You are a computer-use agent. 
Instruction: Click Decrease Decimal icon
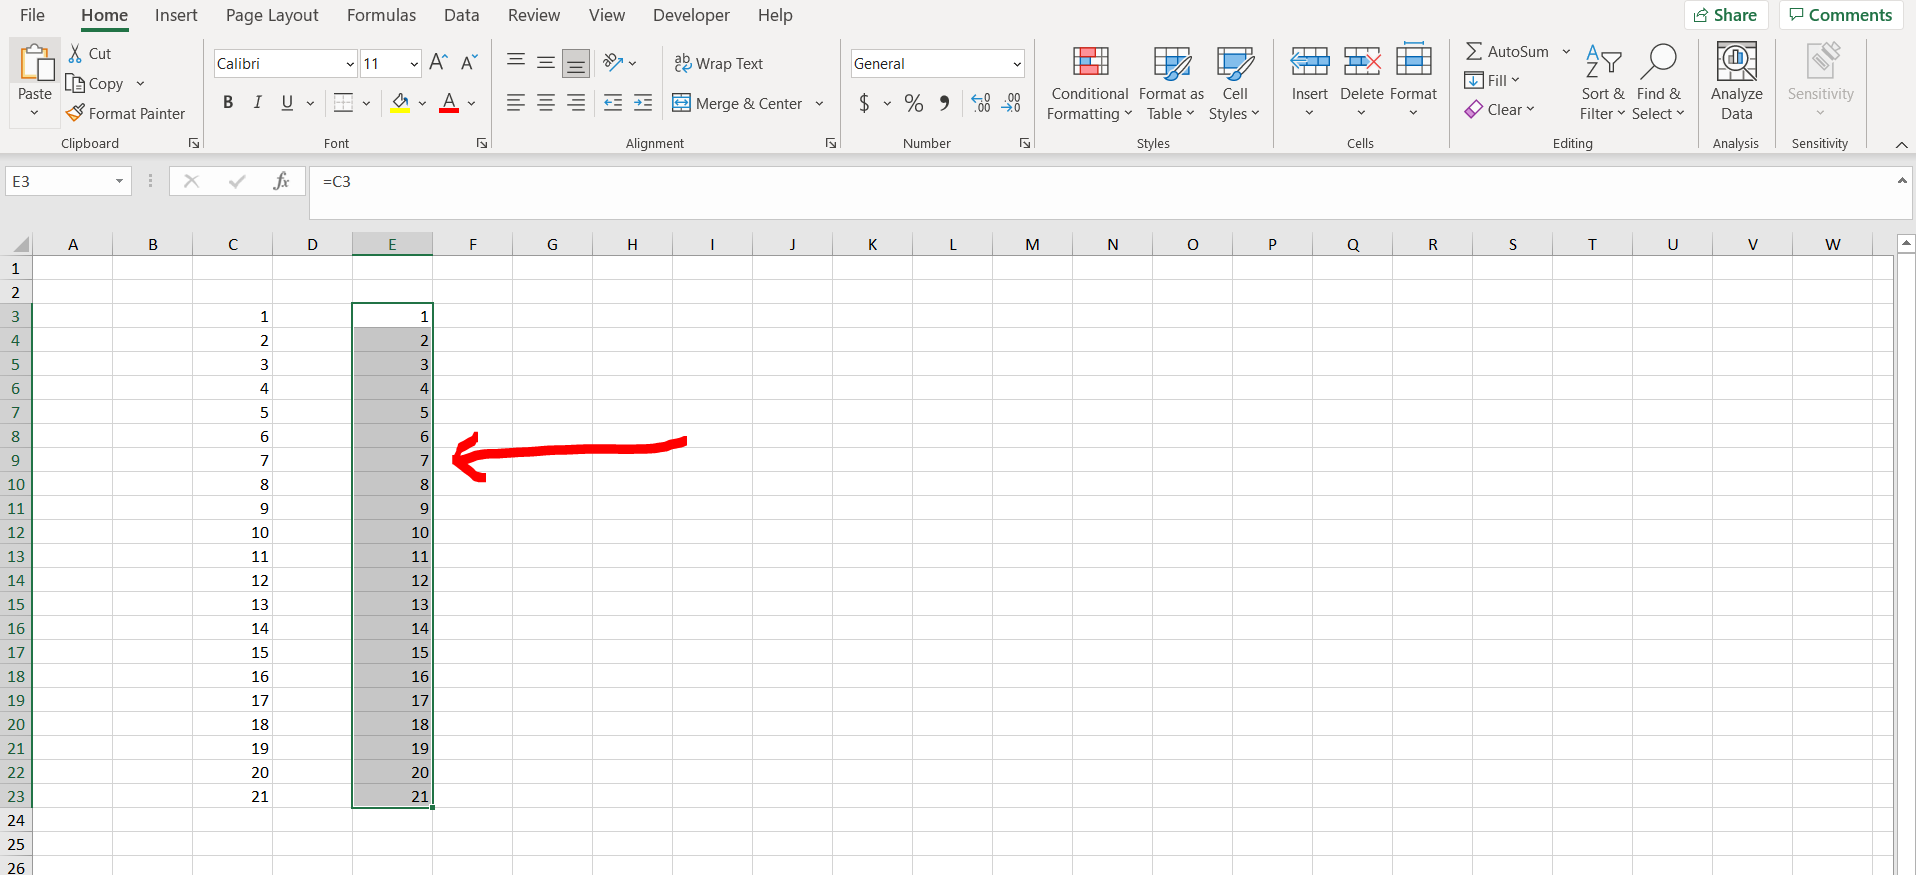(1011, 103)
